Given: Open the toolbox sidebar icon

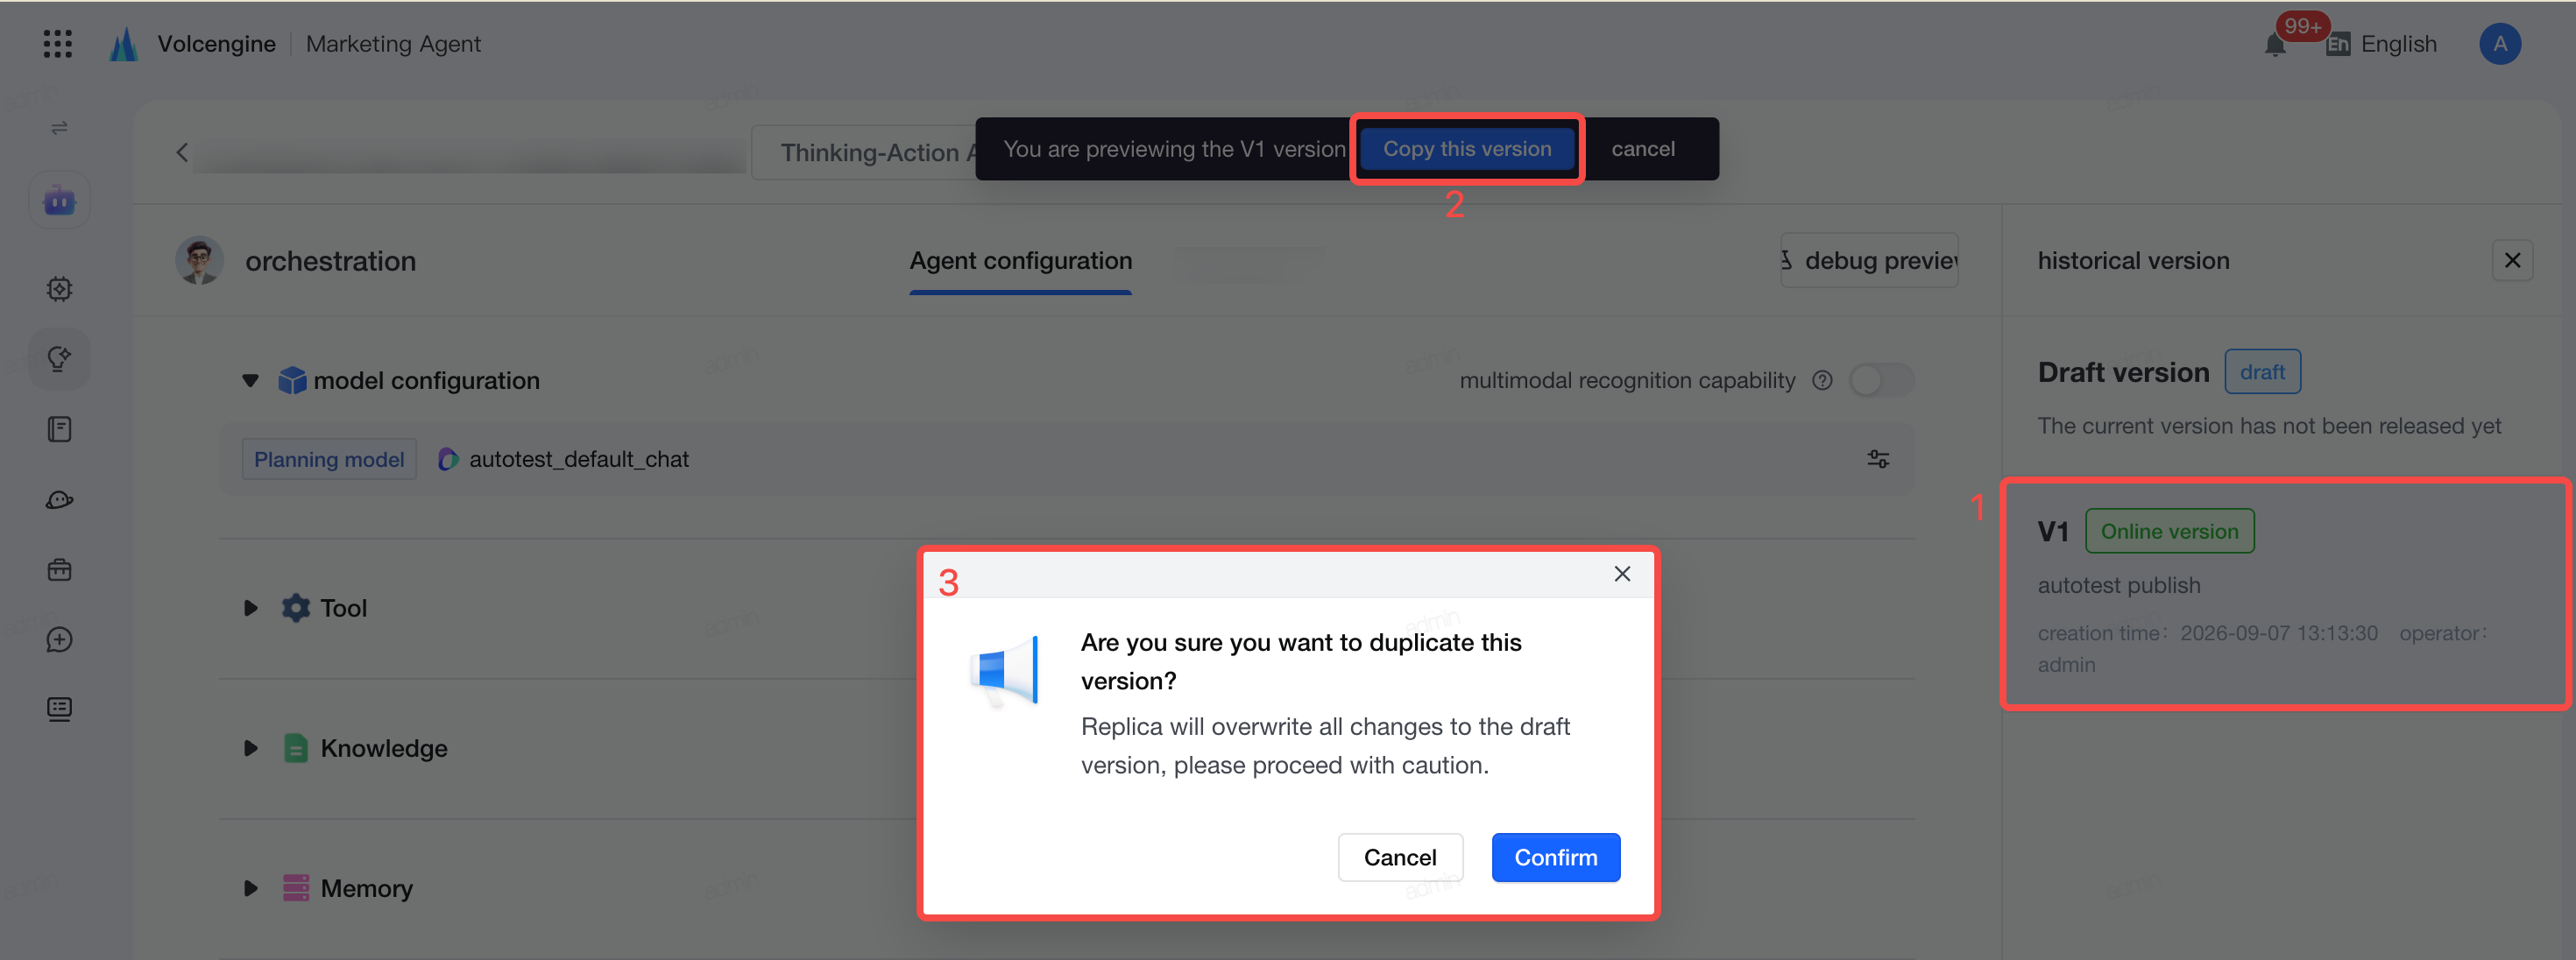Looking at the screenshot, I should [x=59, y=569].
